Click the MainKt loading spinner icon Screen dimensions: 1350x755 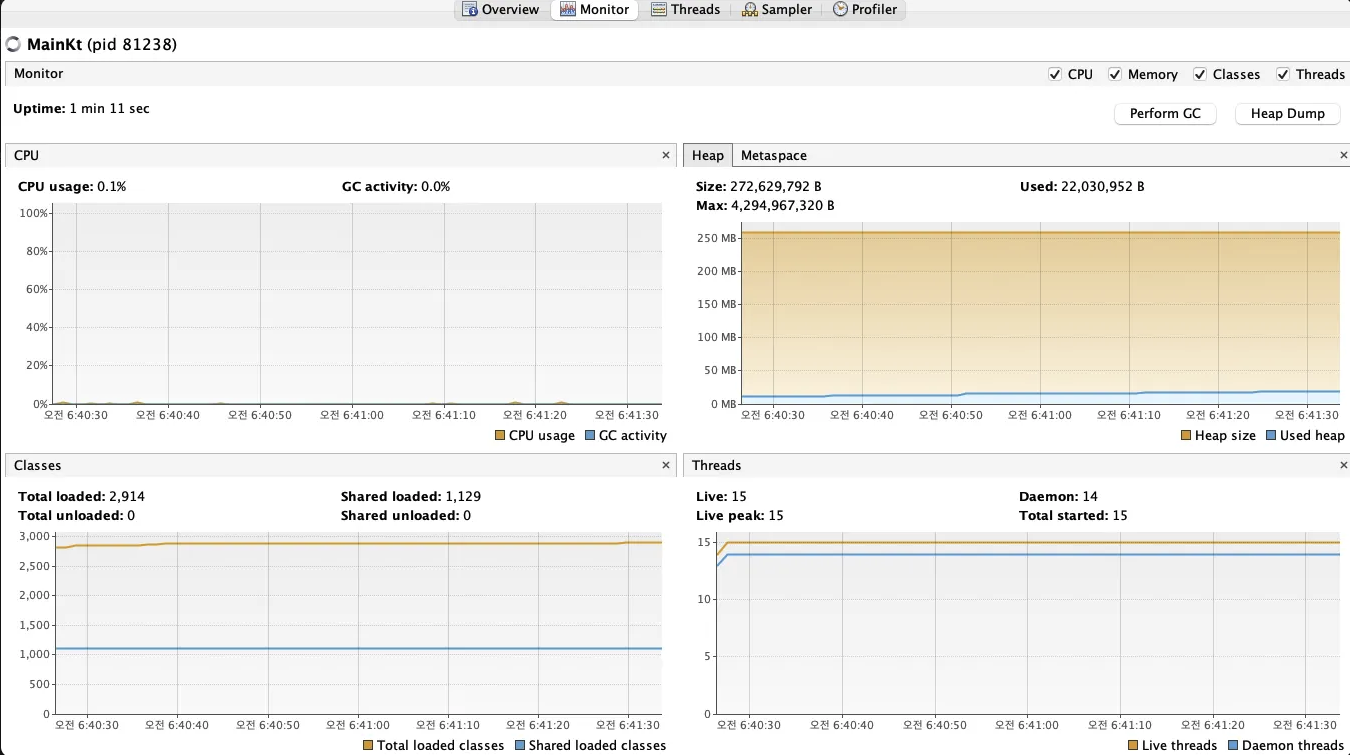coord(13,45)
